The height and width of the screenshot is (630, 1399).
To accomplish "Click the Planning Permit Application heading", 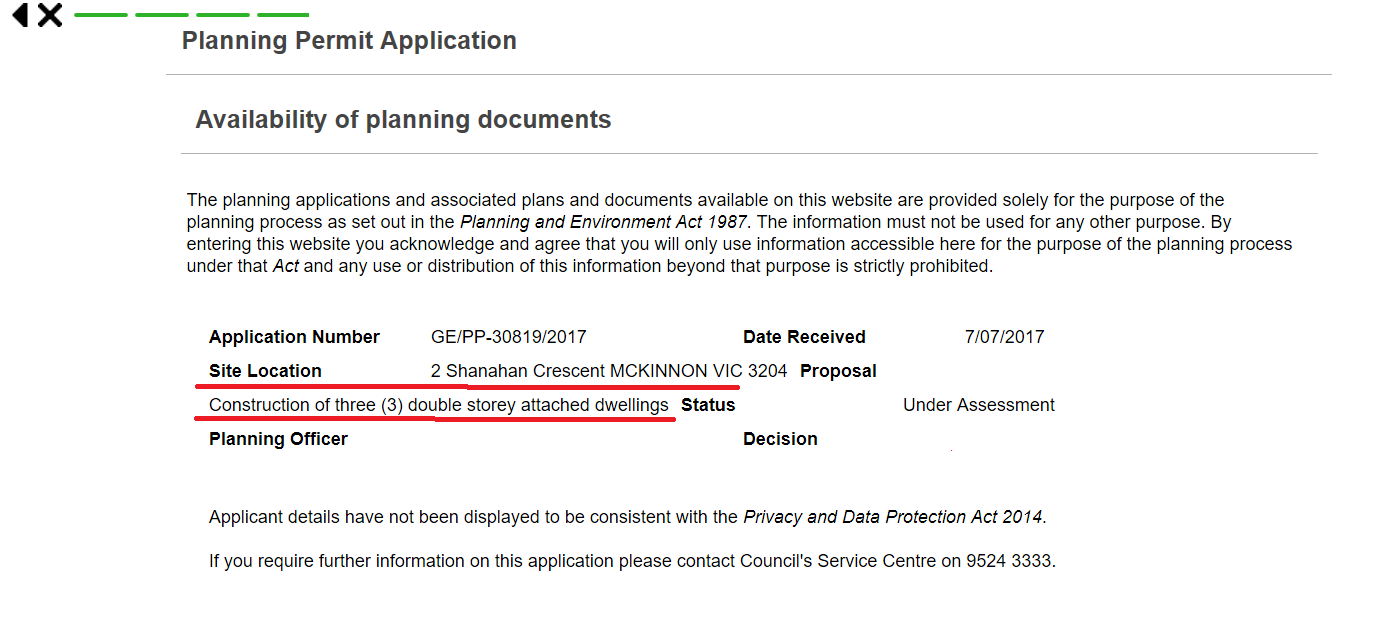I will (x=349, y=41).
